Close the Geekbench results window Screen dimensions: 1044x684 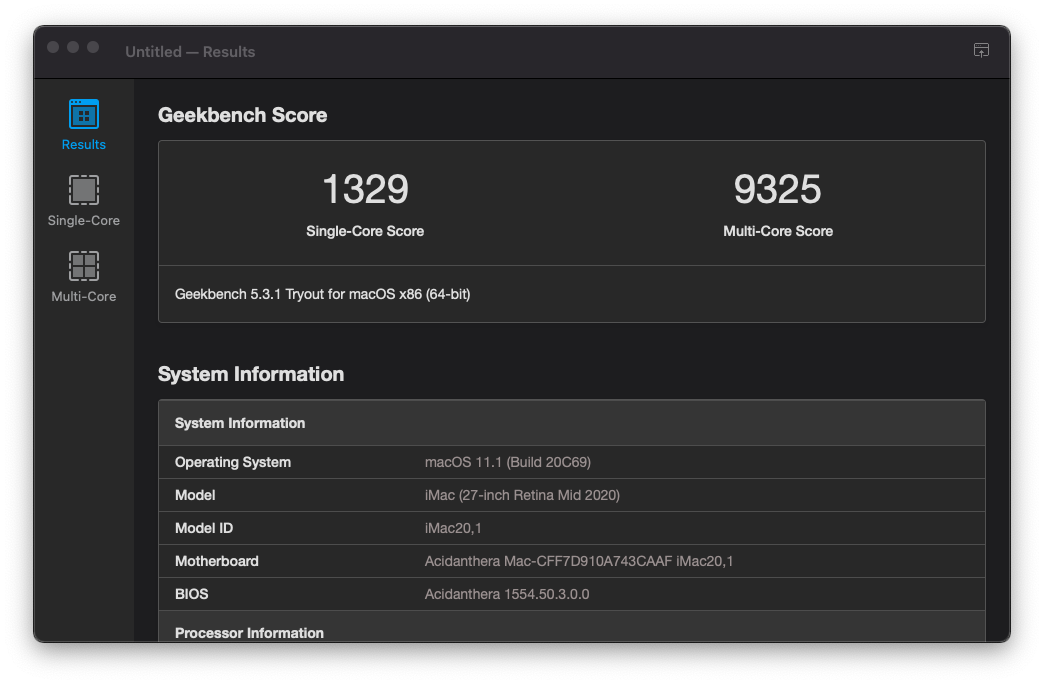(53, 47)
